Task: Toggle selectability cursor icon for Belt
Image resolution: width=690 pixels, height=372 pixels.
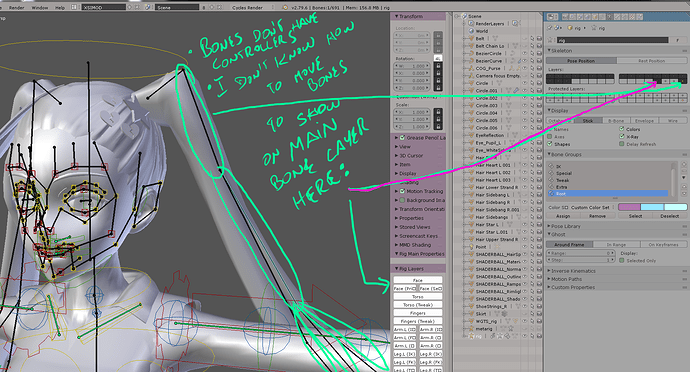Action: click(532, 38)
